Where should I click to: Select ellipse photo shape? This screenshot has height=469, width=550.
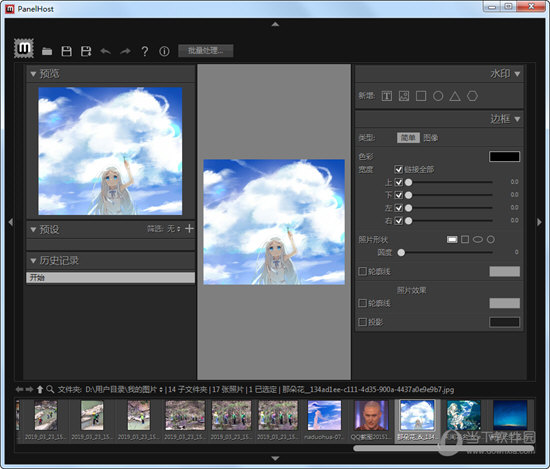pyautogui.click(x=478, y=239)
